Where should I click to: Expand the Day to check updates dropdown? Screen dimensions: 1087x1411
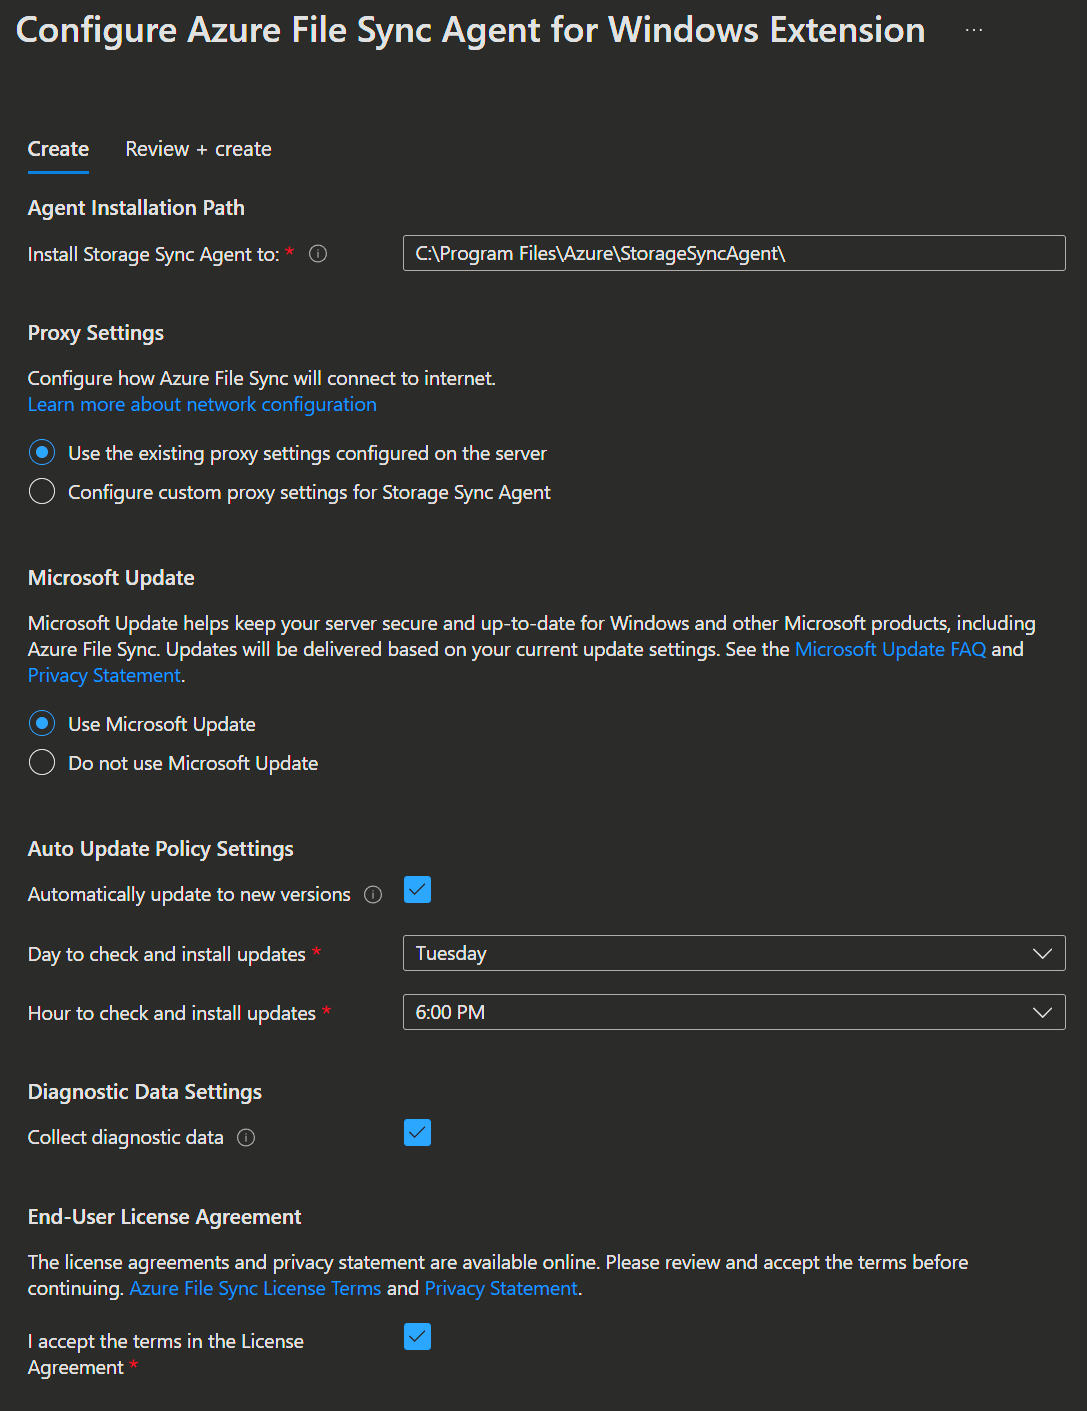734,953
